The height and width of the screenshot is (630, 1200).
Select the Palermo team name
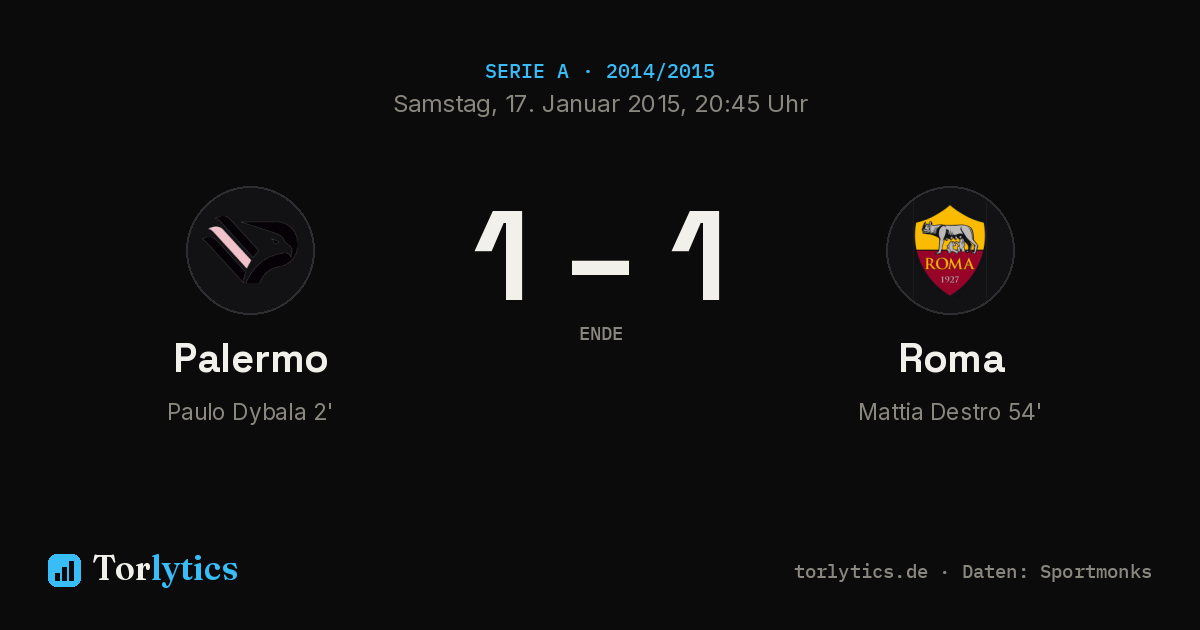pyautogui.click(x=250, y=358)
